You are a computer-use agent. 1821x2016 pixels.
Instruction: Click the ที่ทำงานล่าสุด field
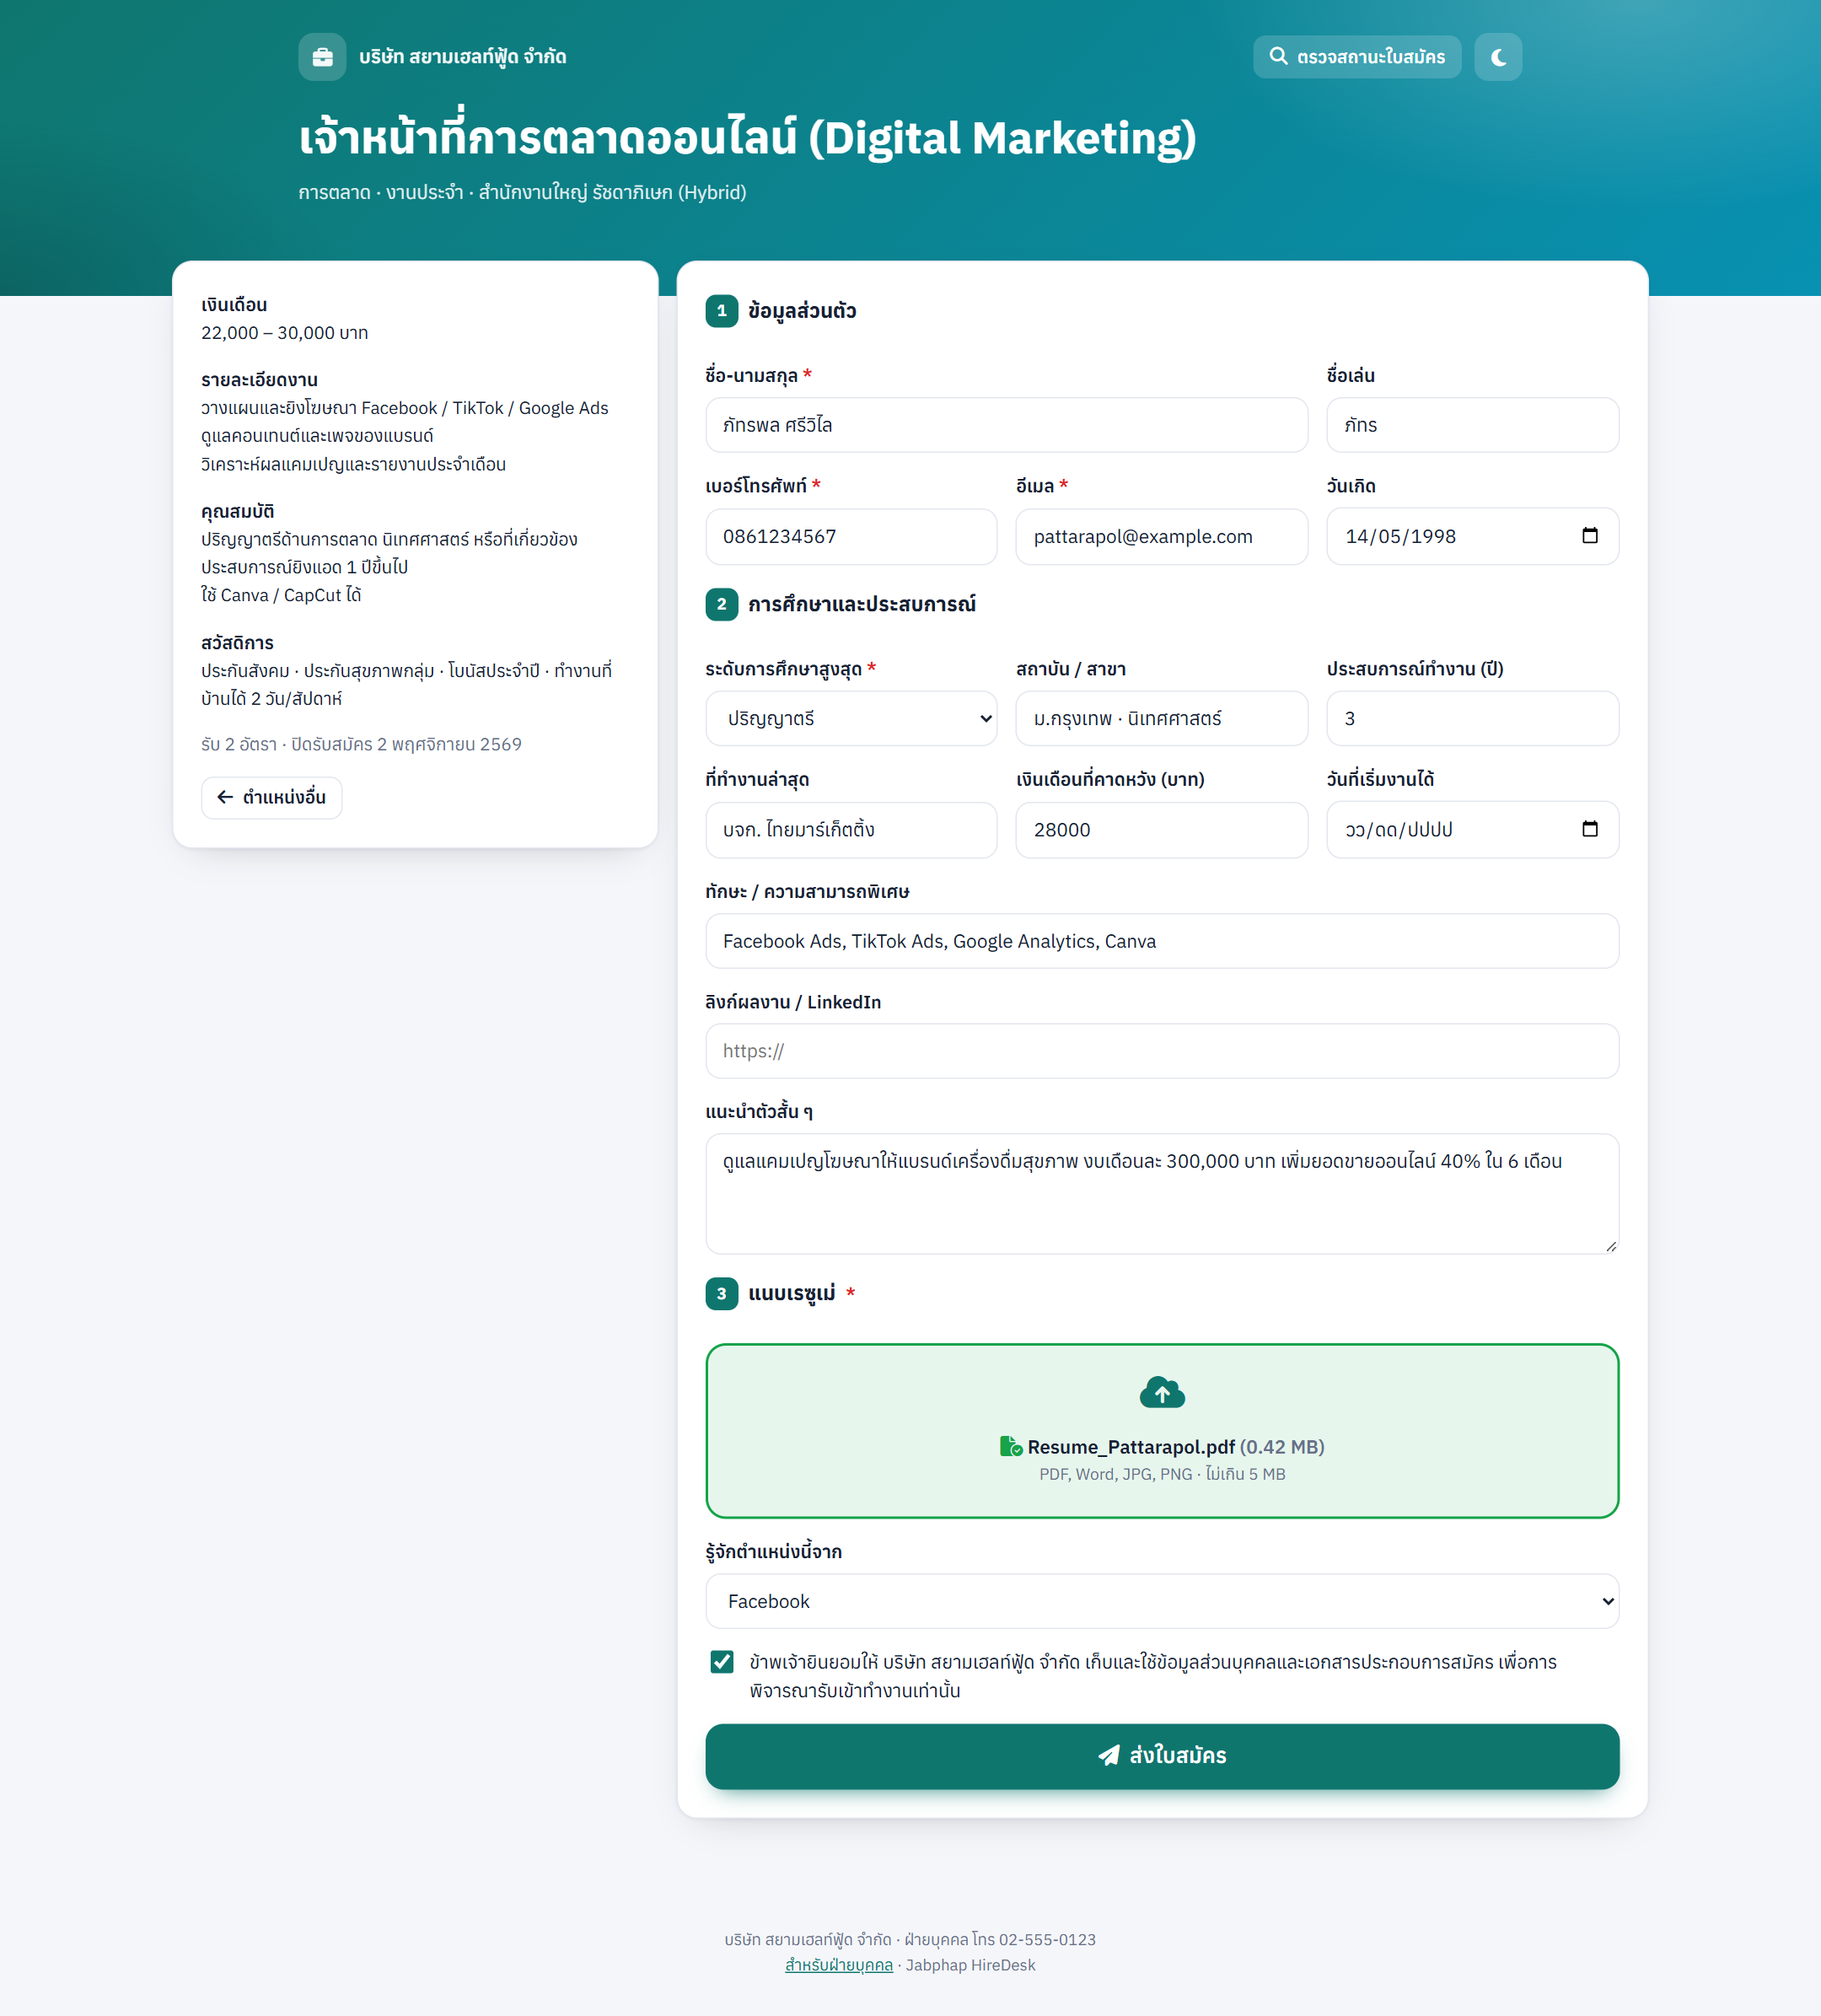[x=851, y=830]
